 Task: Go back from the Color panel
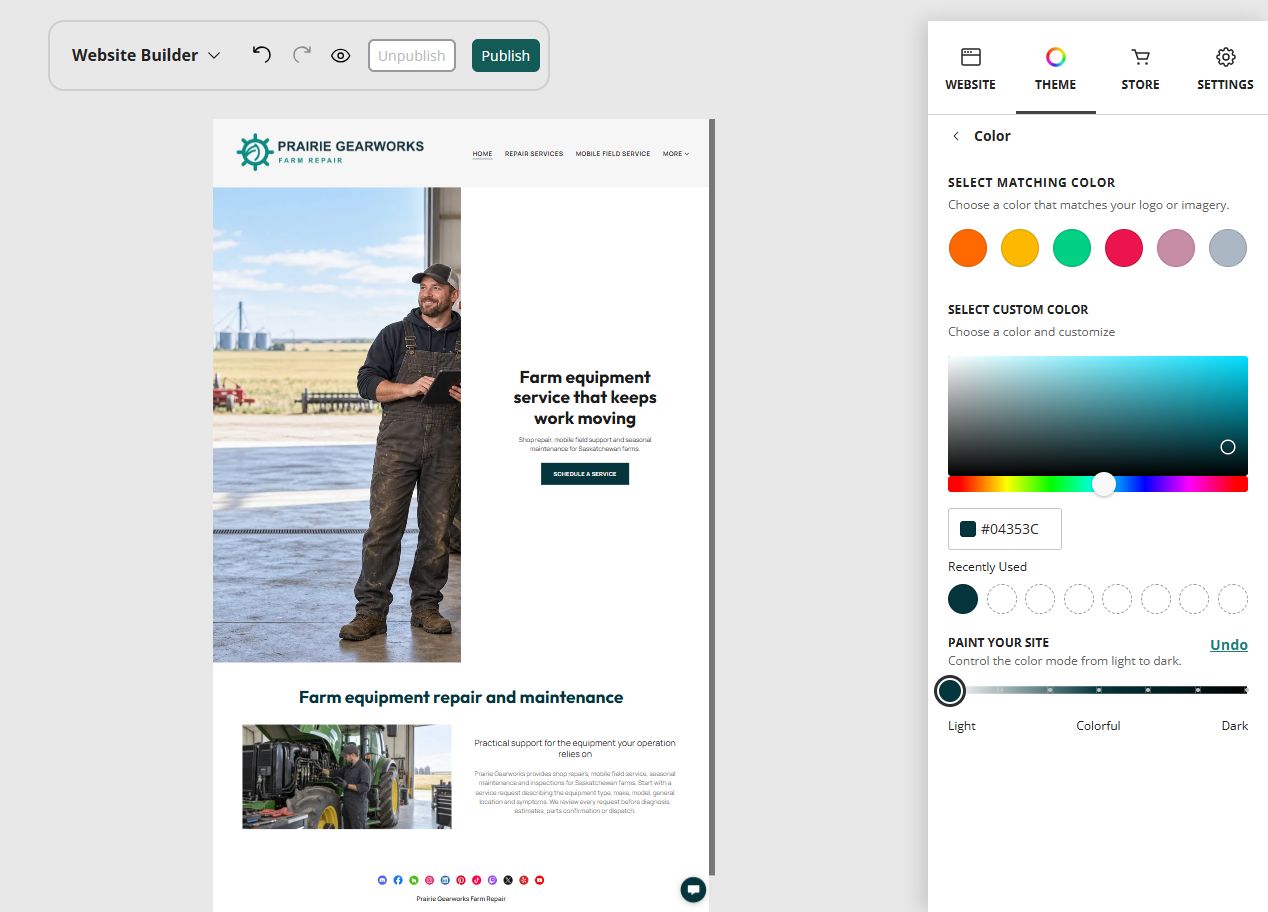pyautogui.click(x=956, y=136)
